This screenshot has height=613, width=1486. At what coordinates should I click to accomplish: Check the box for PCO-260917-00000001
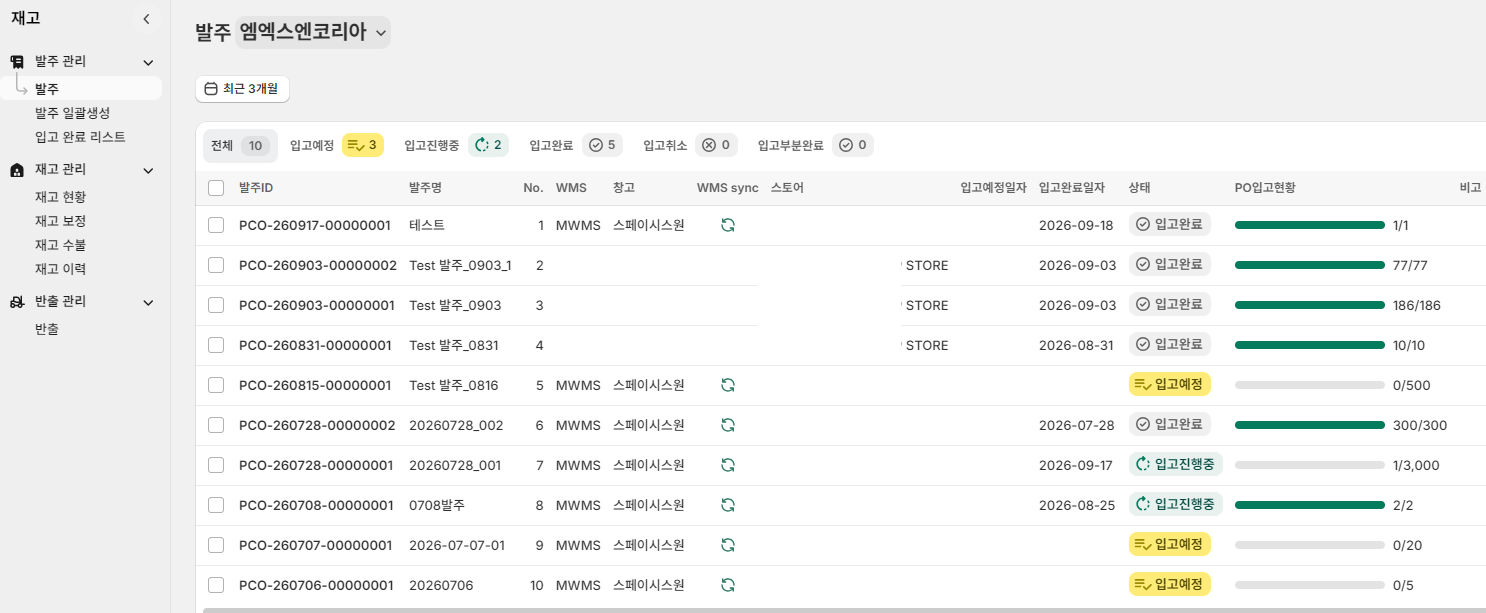[216, 225]
